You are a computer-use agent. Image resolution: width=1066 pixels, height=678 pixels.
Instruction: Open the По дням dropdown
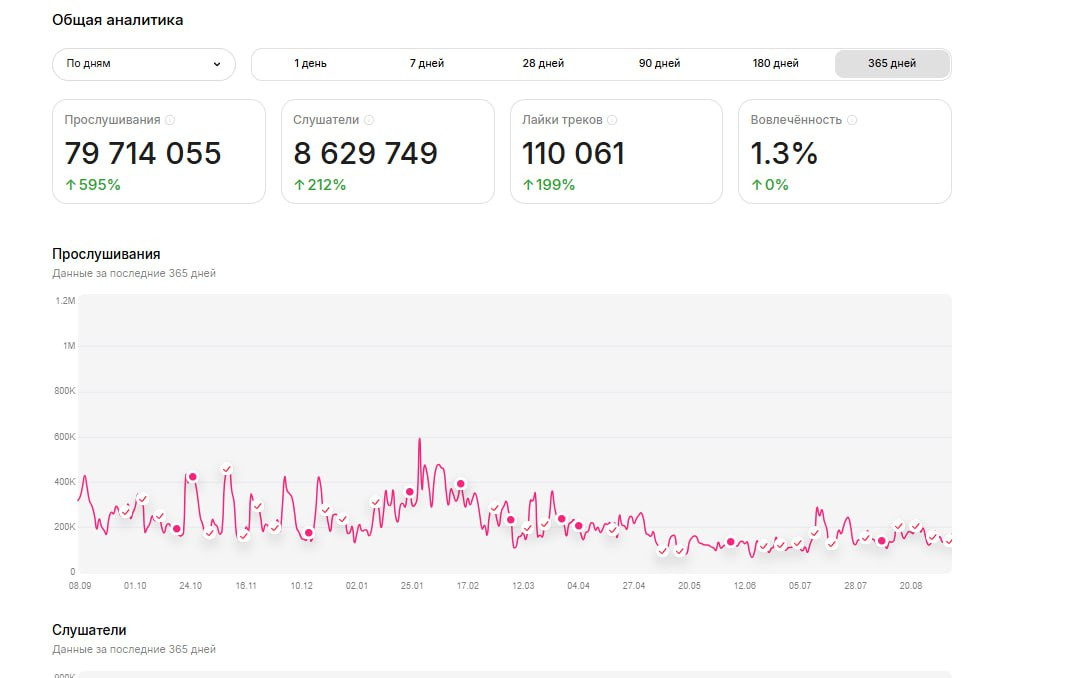tap(144, 64)
